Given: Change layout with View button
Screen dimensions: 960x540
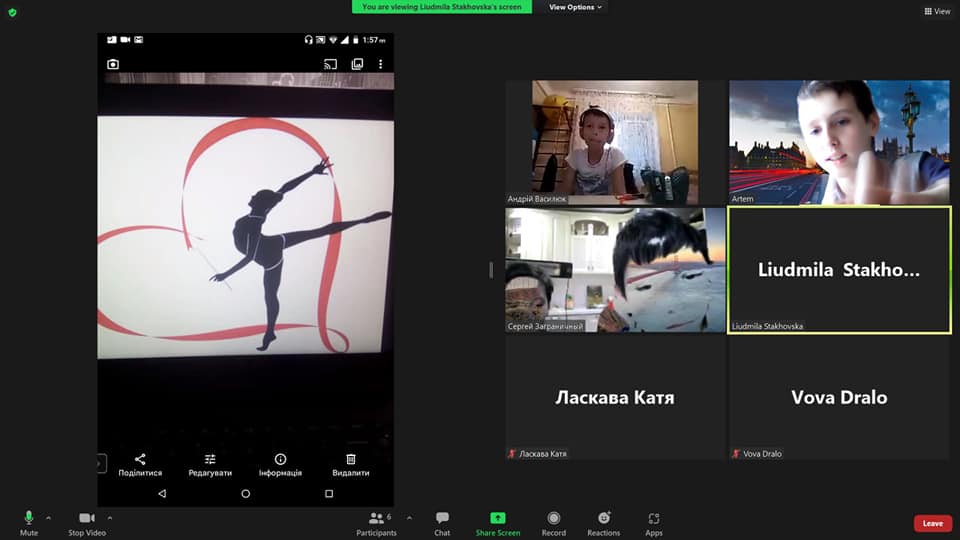Looking at the screenshot, I should [x=937, y=11].
